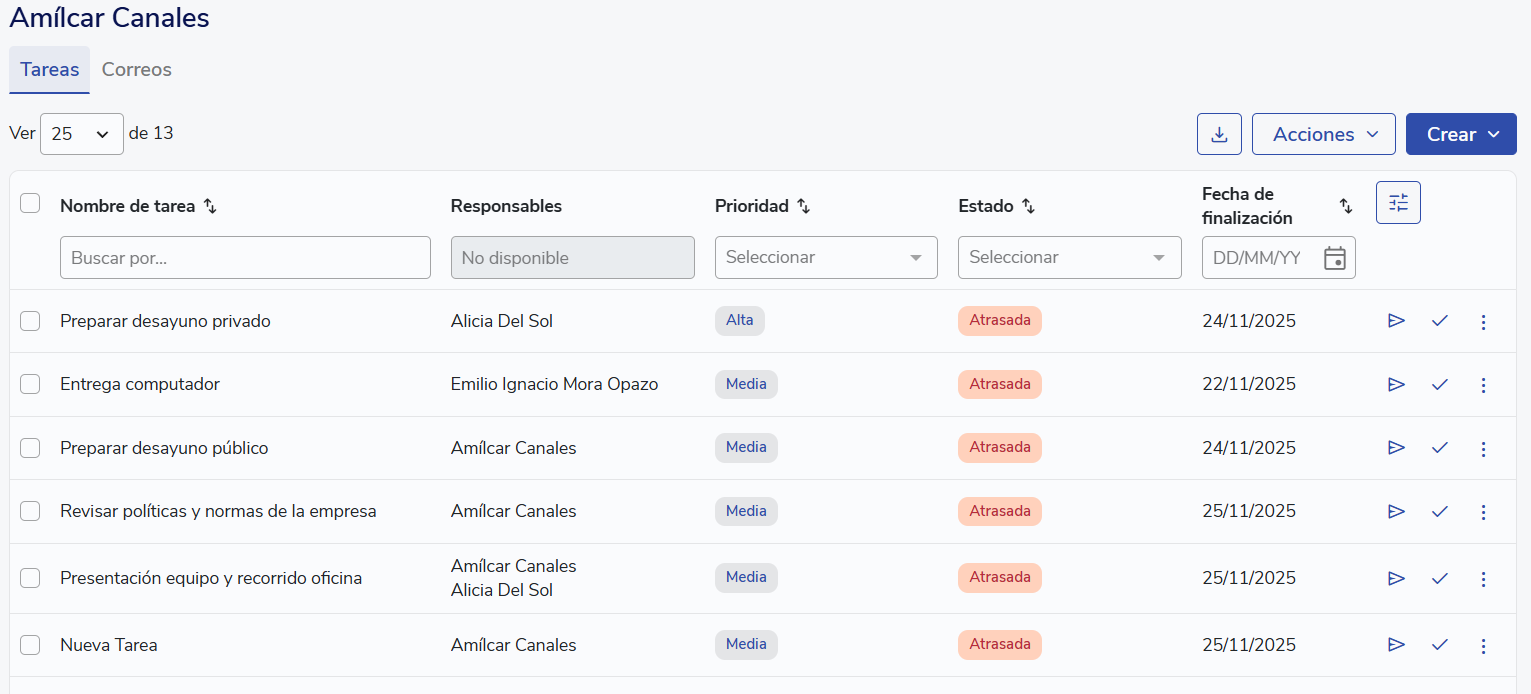Sort by Nombre de tarea column
Screen dimensions: 1531x694
pyautogui.click(x=210, y=206)
